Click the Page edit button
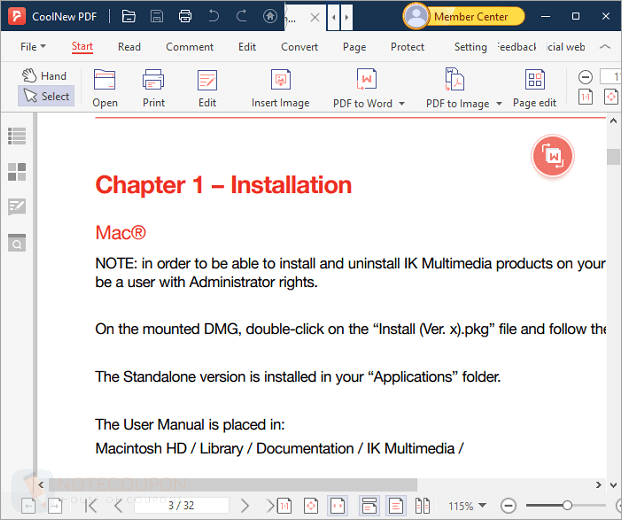The height and width of the screenshot is (520, 622). [x=534, y=88]
